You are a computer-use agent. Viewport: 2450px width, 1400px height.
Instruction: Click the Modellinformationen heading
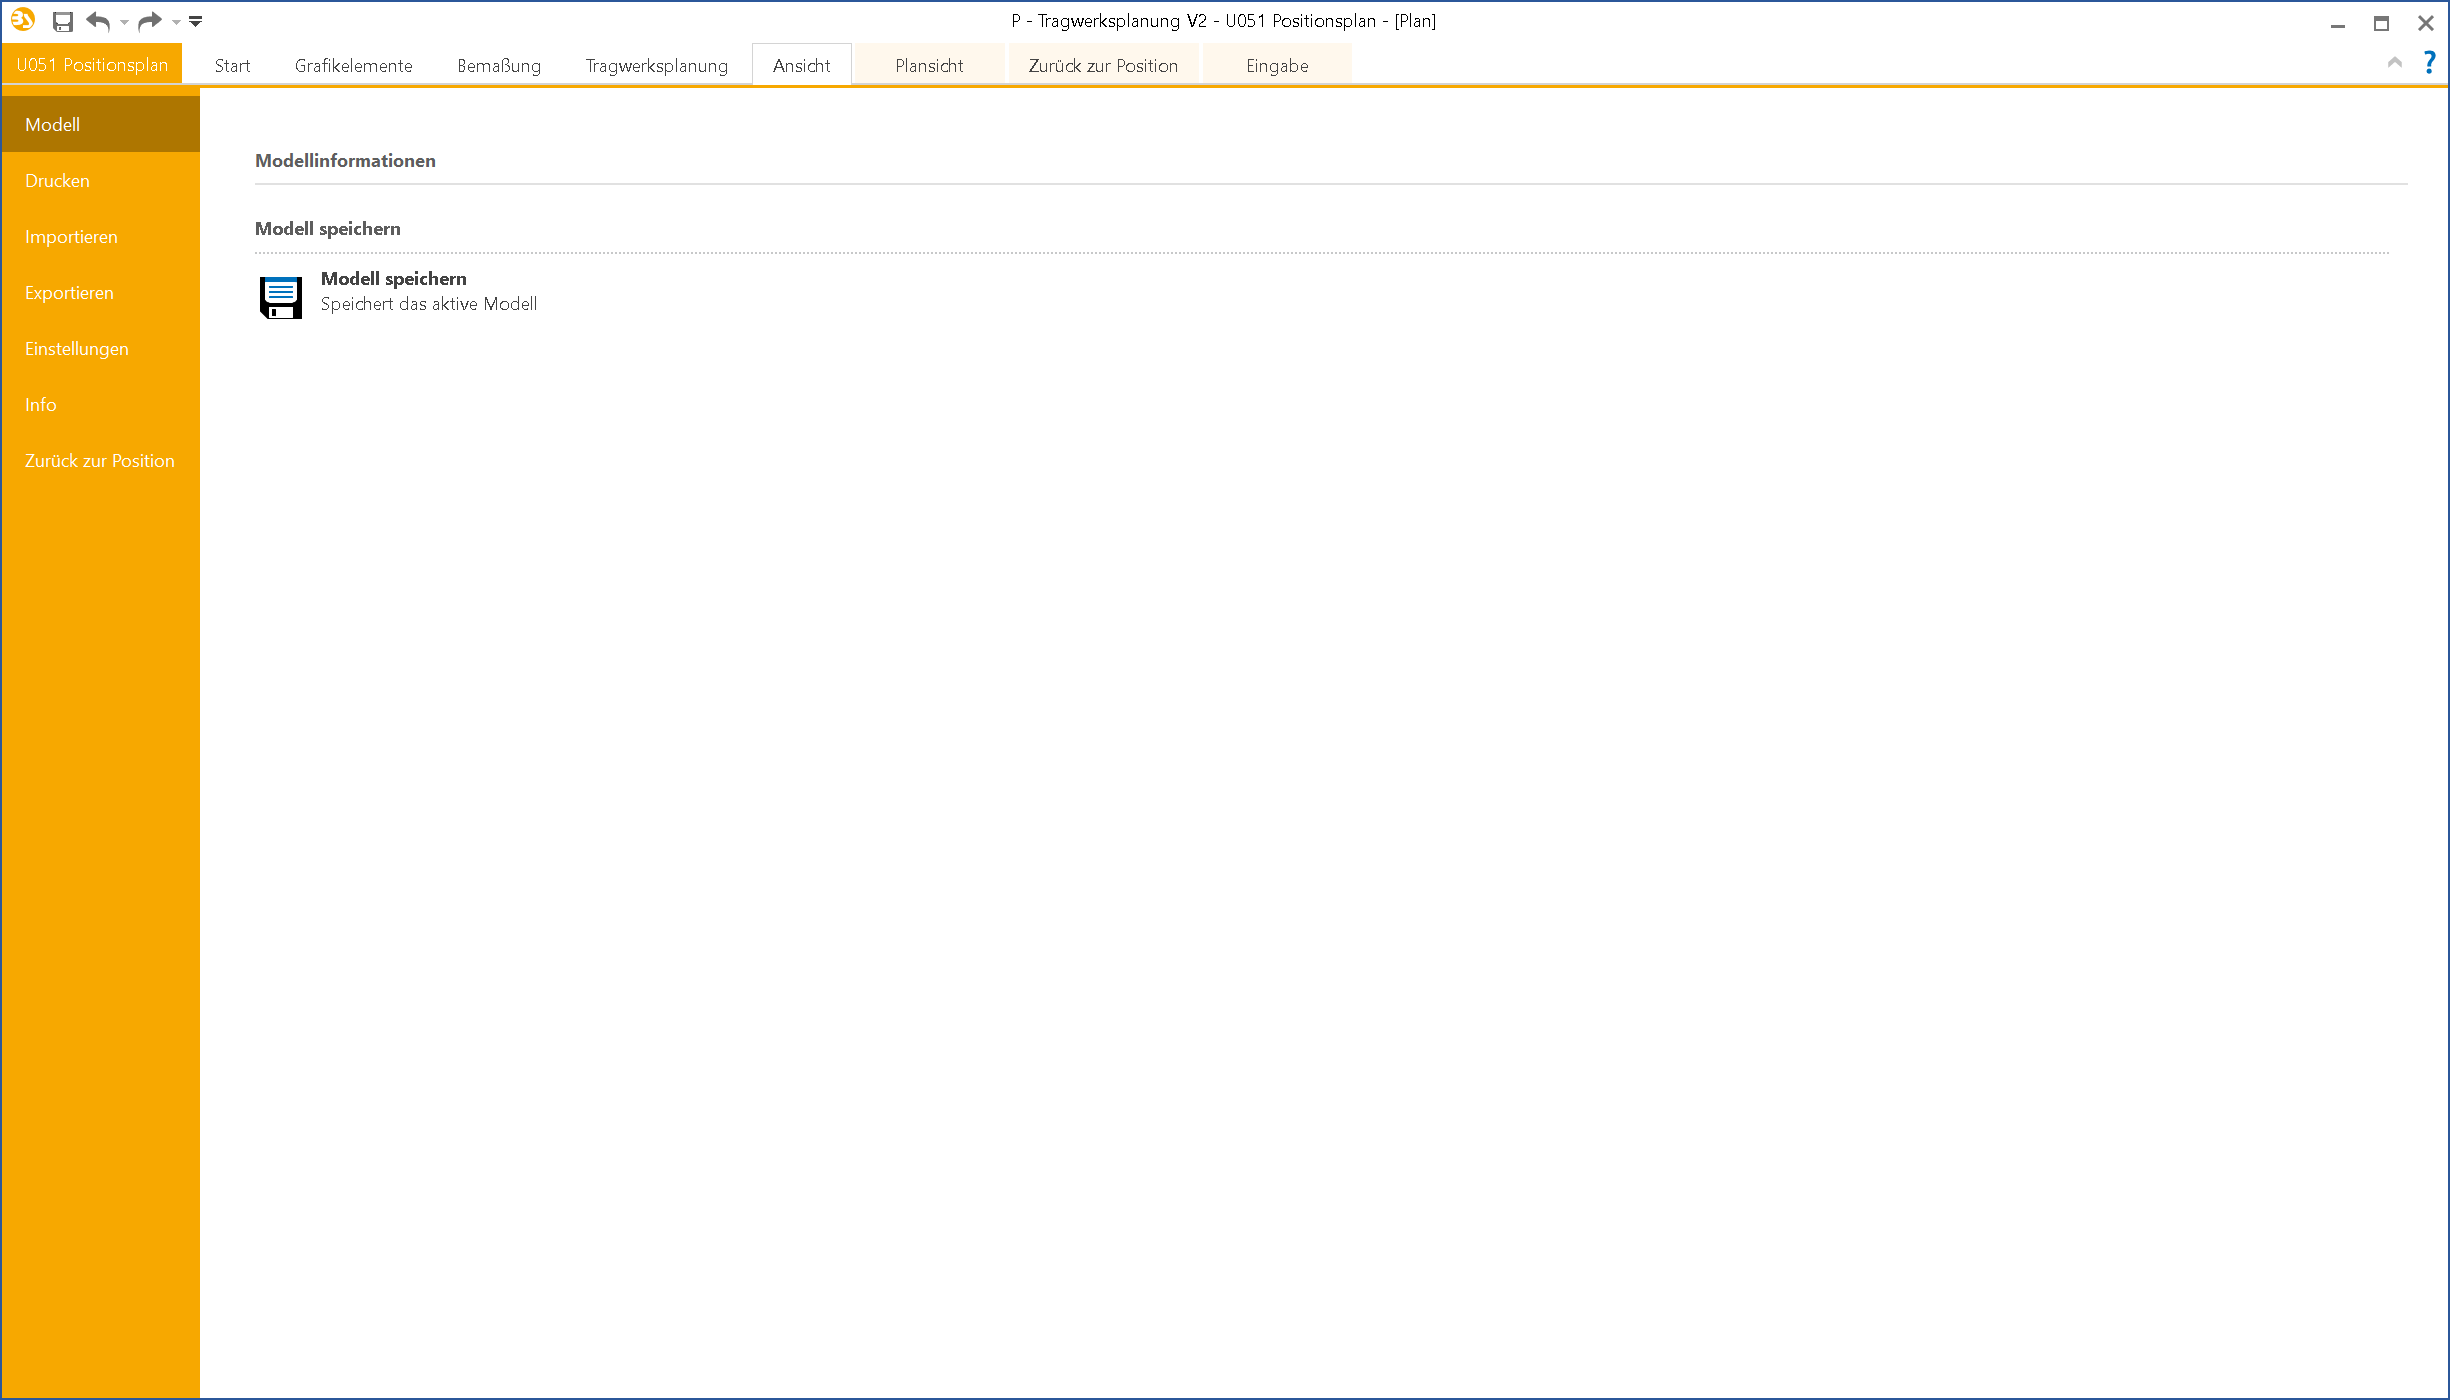[345, 161]
